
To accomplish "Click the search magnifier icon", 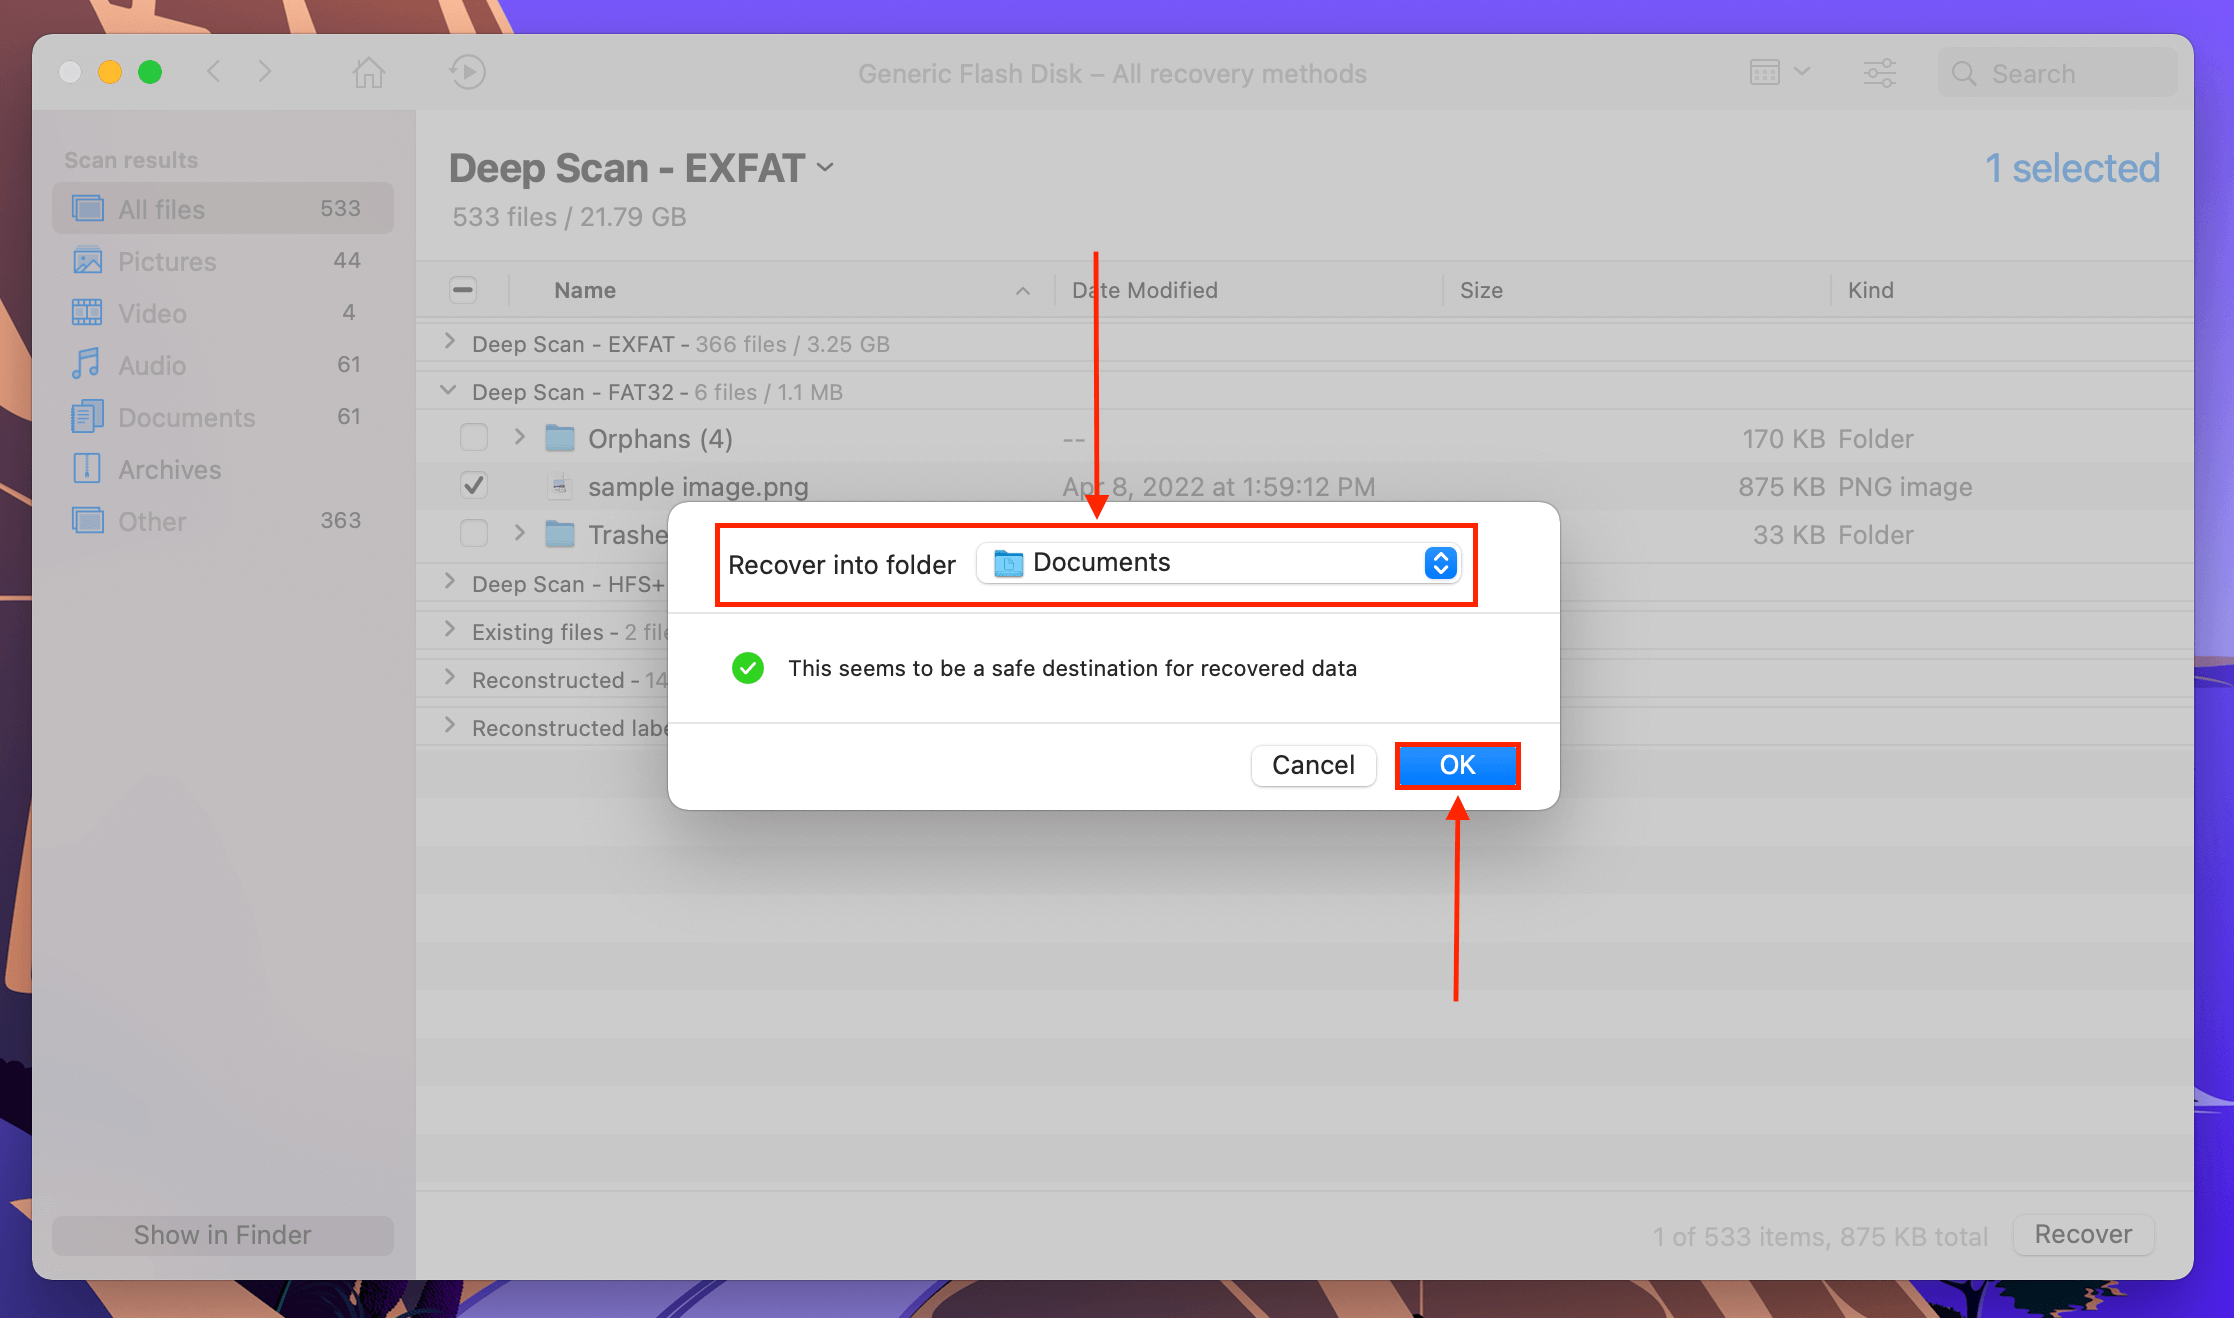I will [1963, 73].
